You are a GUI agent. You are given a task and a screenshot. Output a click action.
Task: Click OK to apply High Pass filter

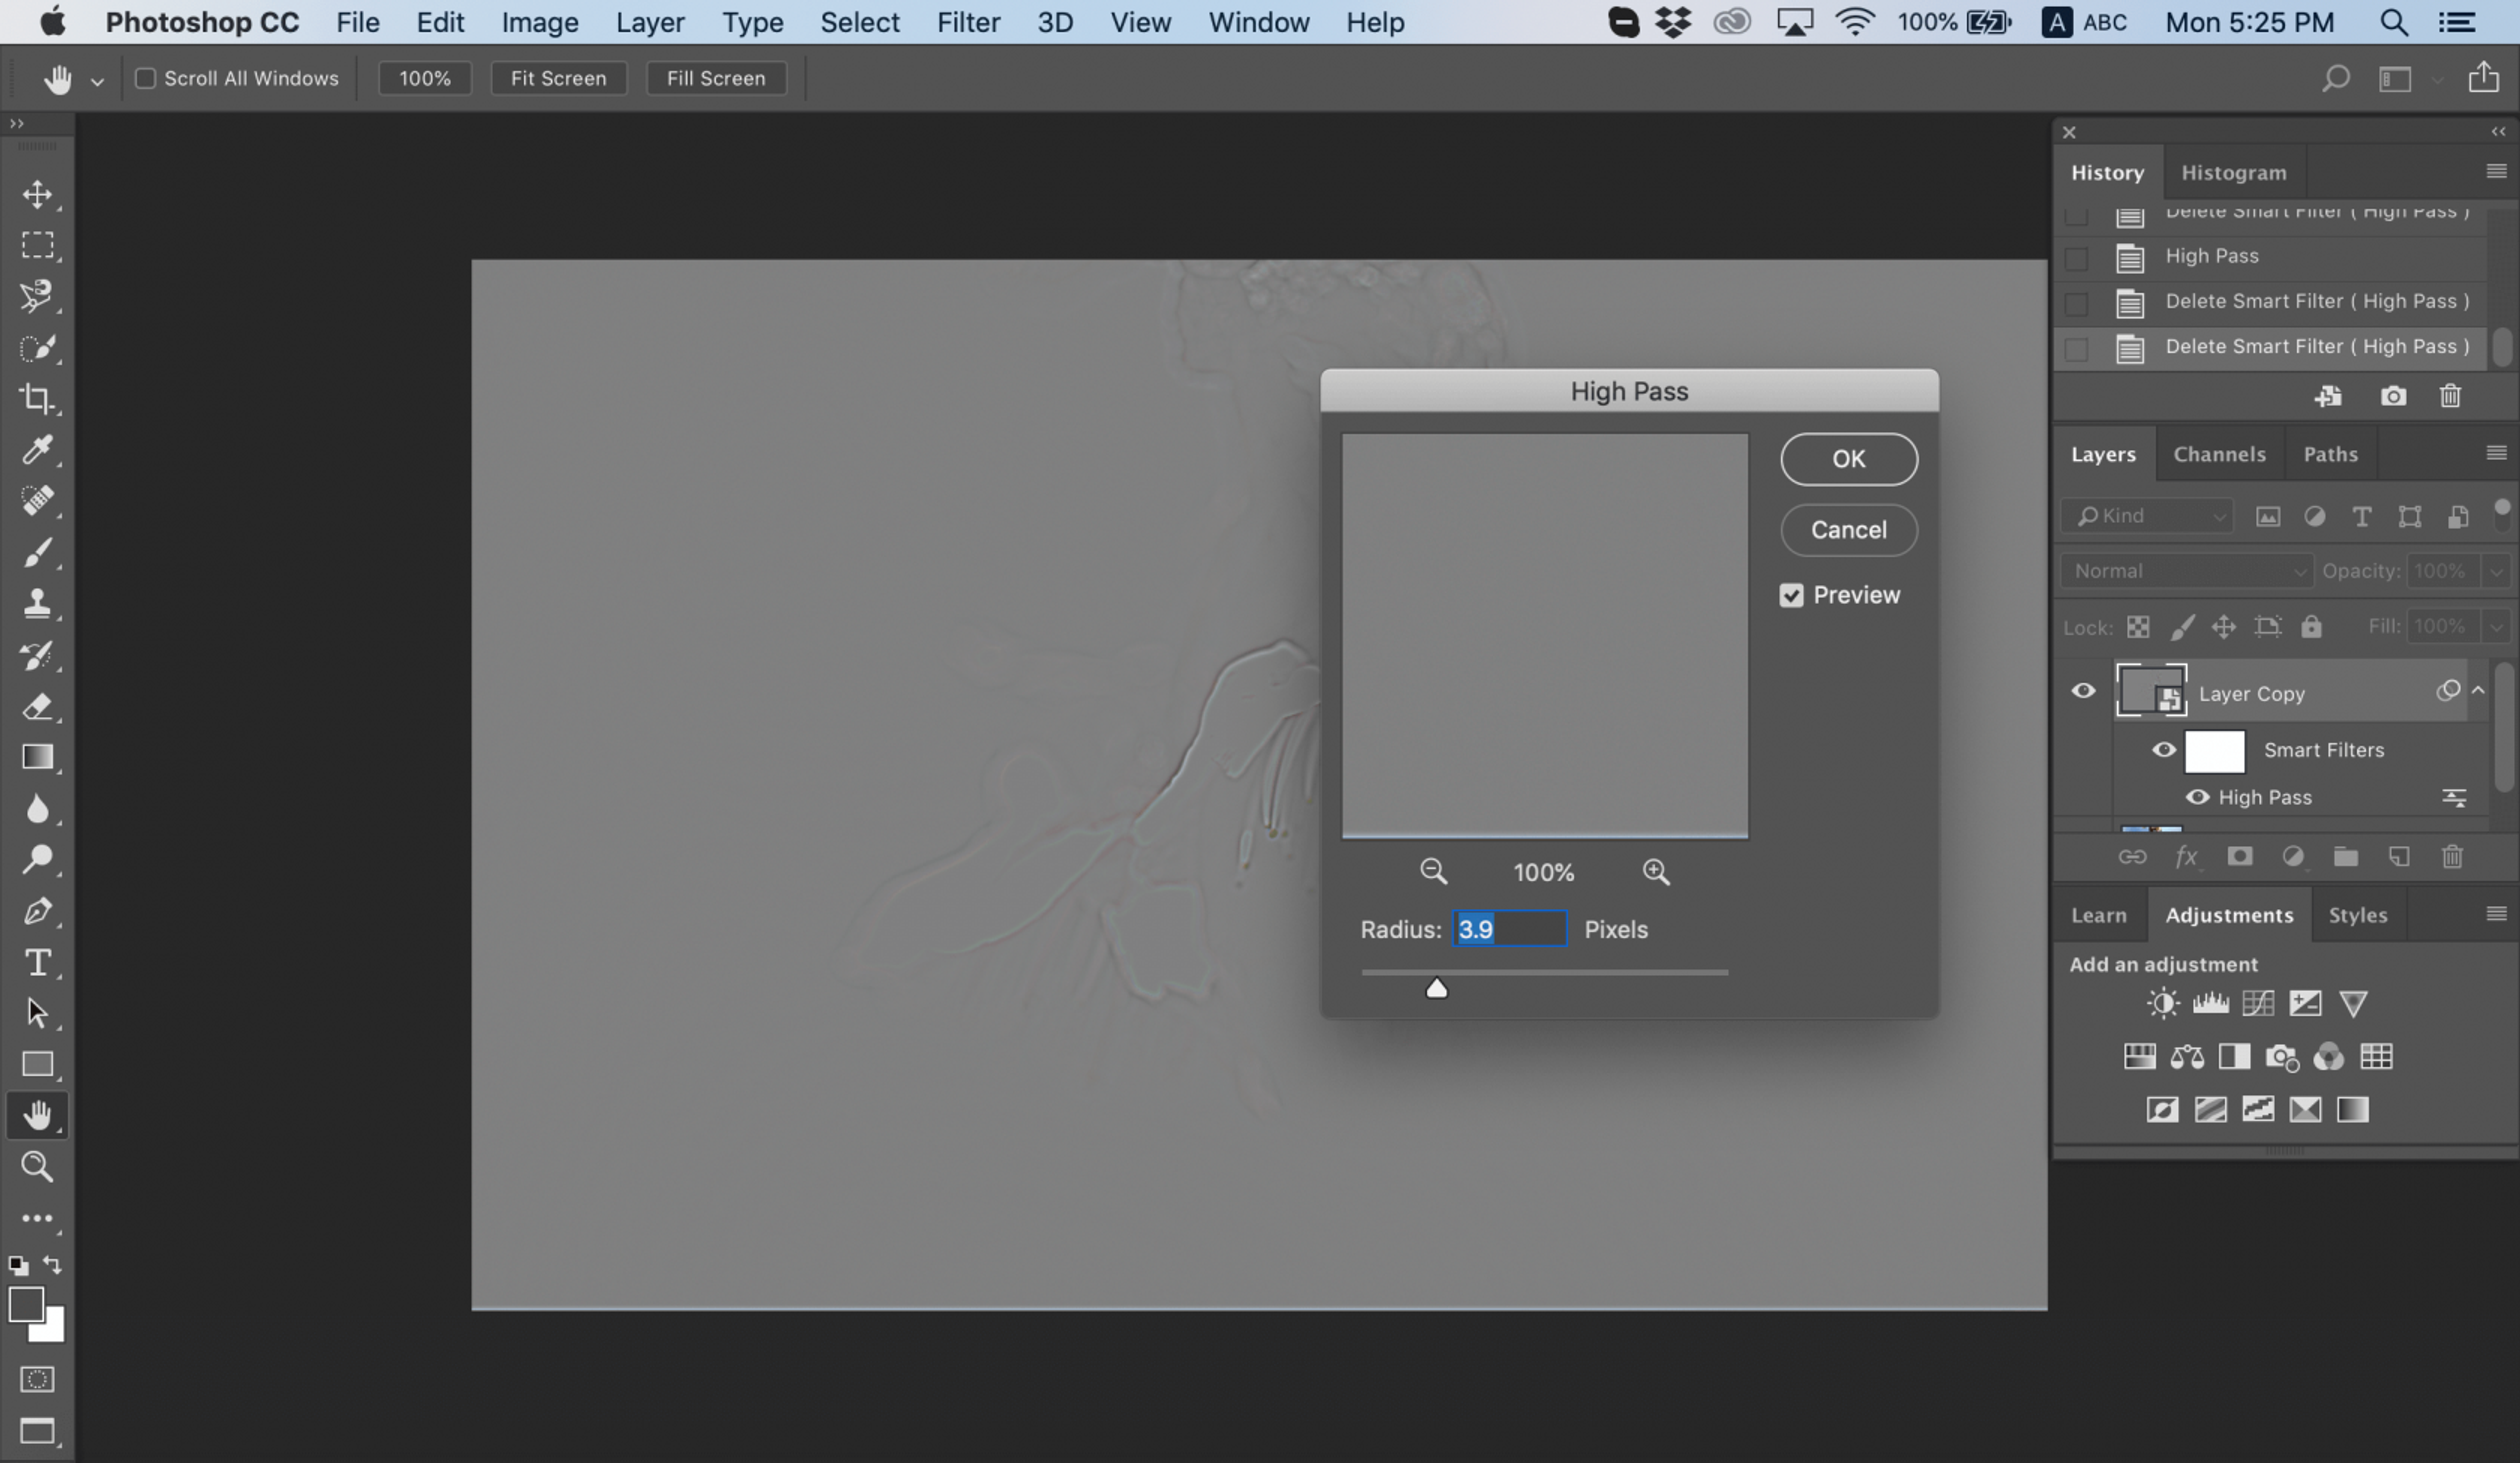1848,458
